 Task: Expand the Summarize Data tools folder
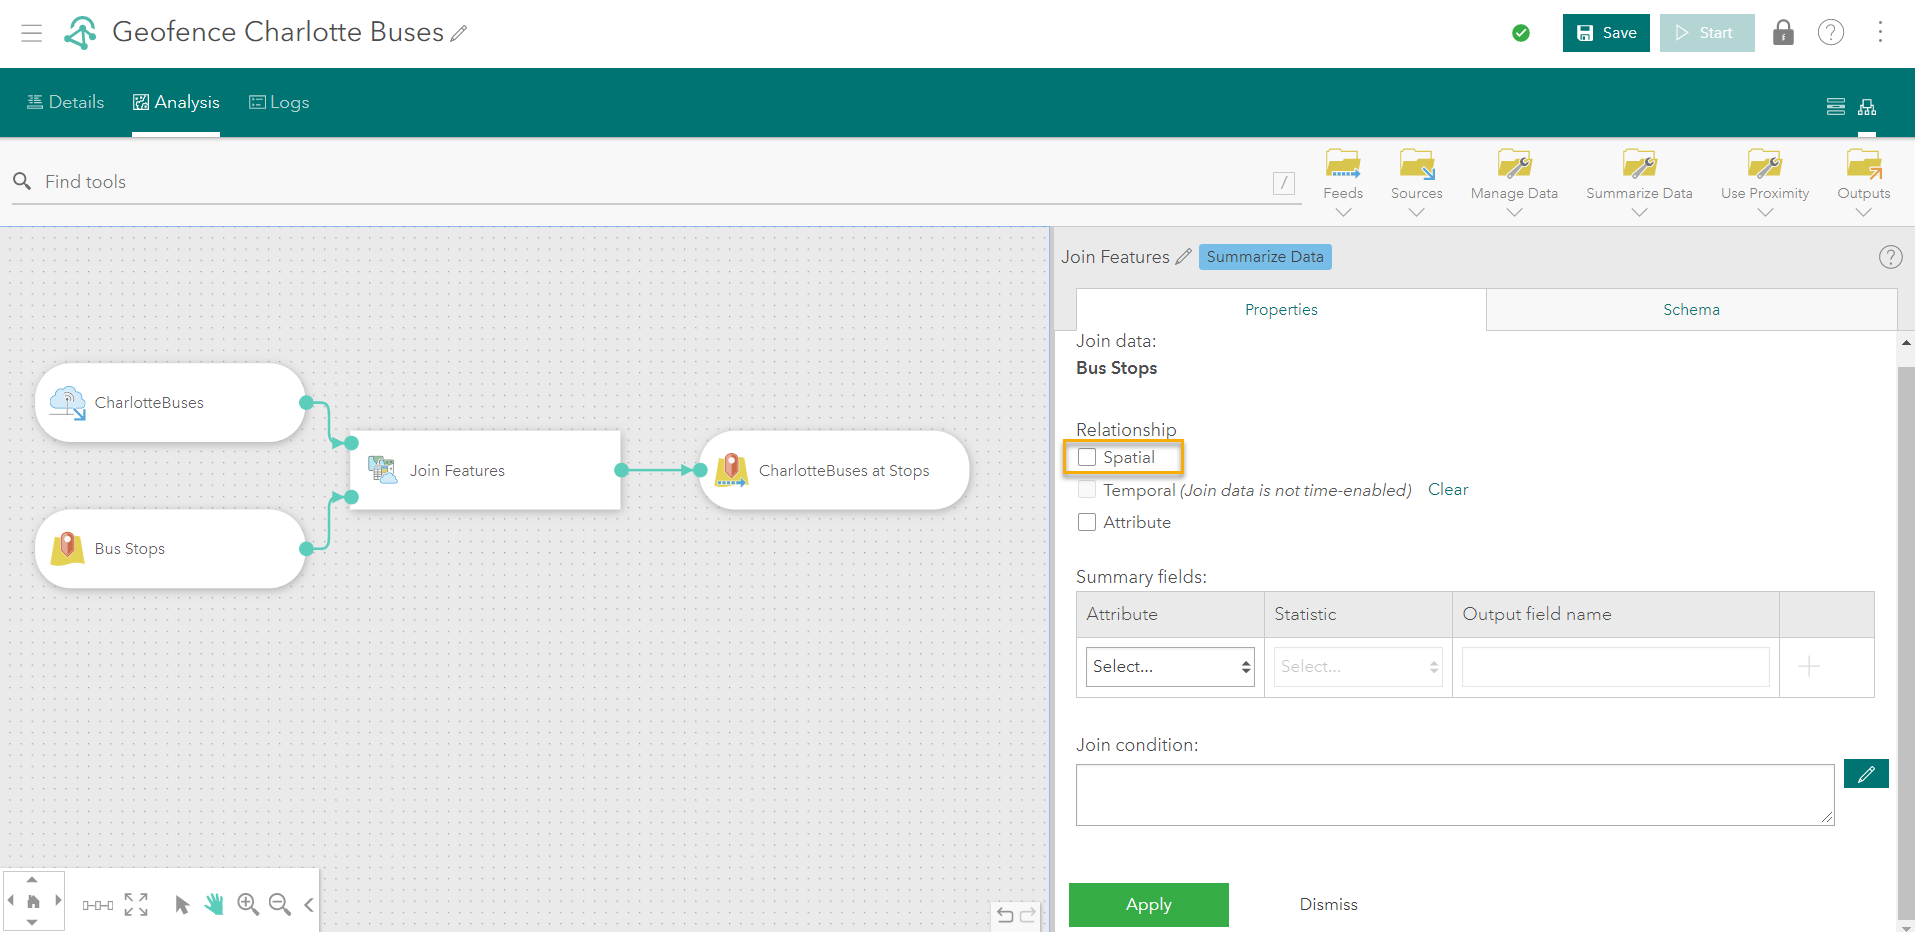(x=1639, y=181)
